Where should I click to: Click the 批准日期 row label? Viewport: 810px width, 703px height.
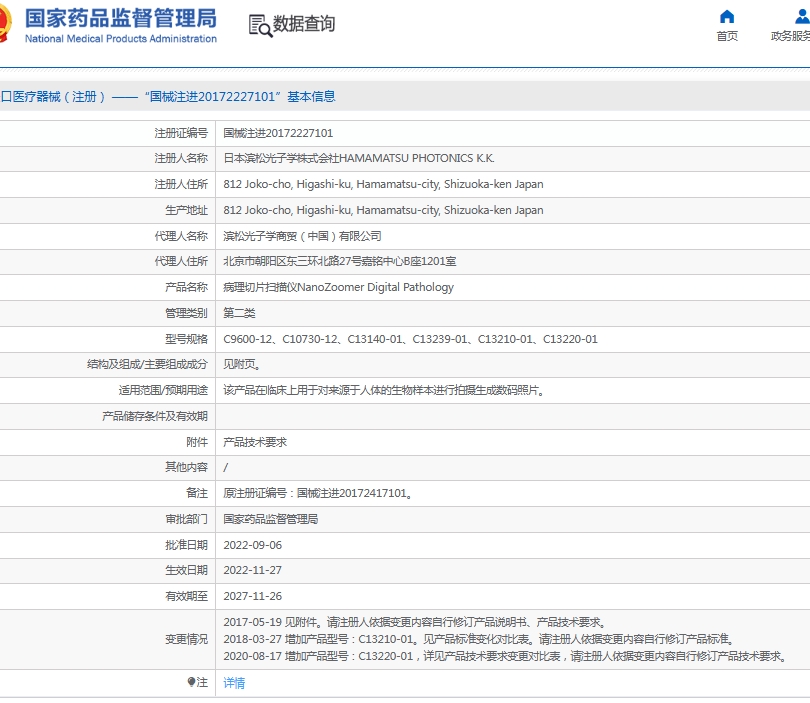pyautogui.click(x=186, y=545)
